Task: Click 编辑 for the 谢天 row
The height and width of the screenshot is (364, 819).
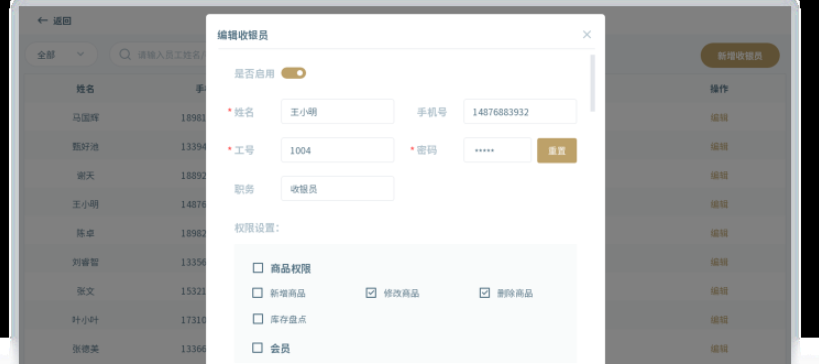Action: click(x=719, y=175)
